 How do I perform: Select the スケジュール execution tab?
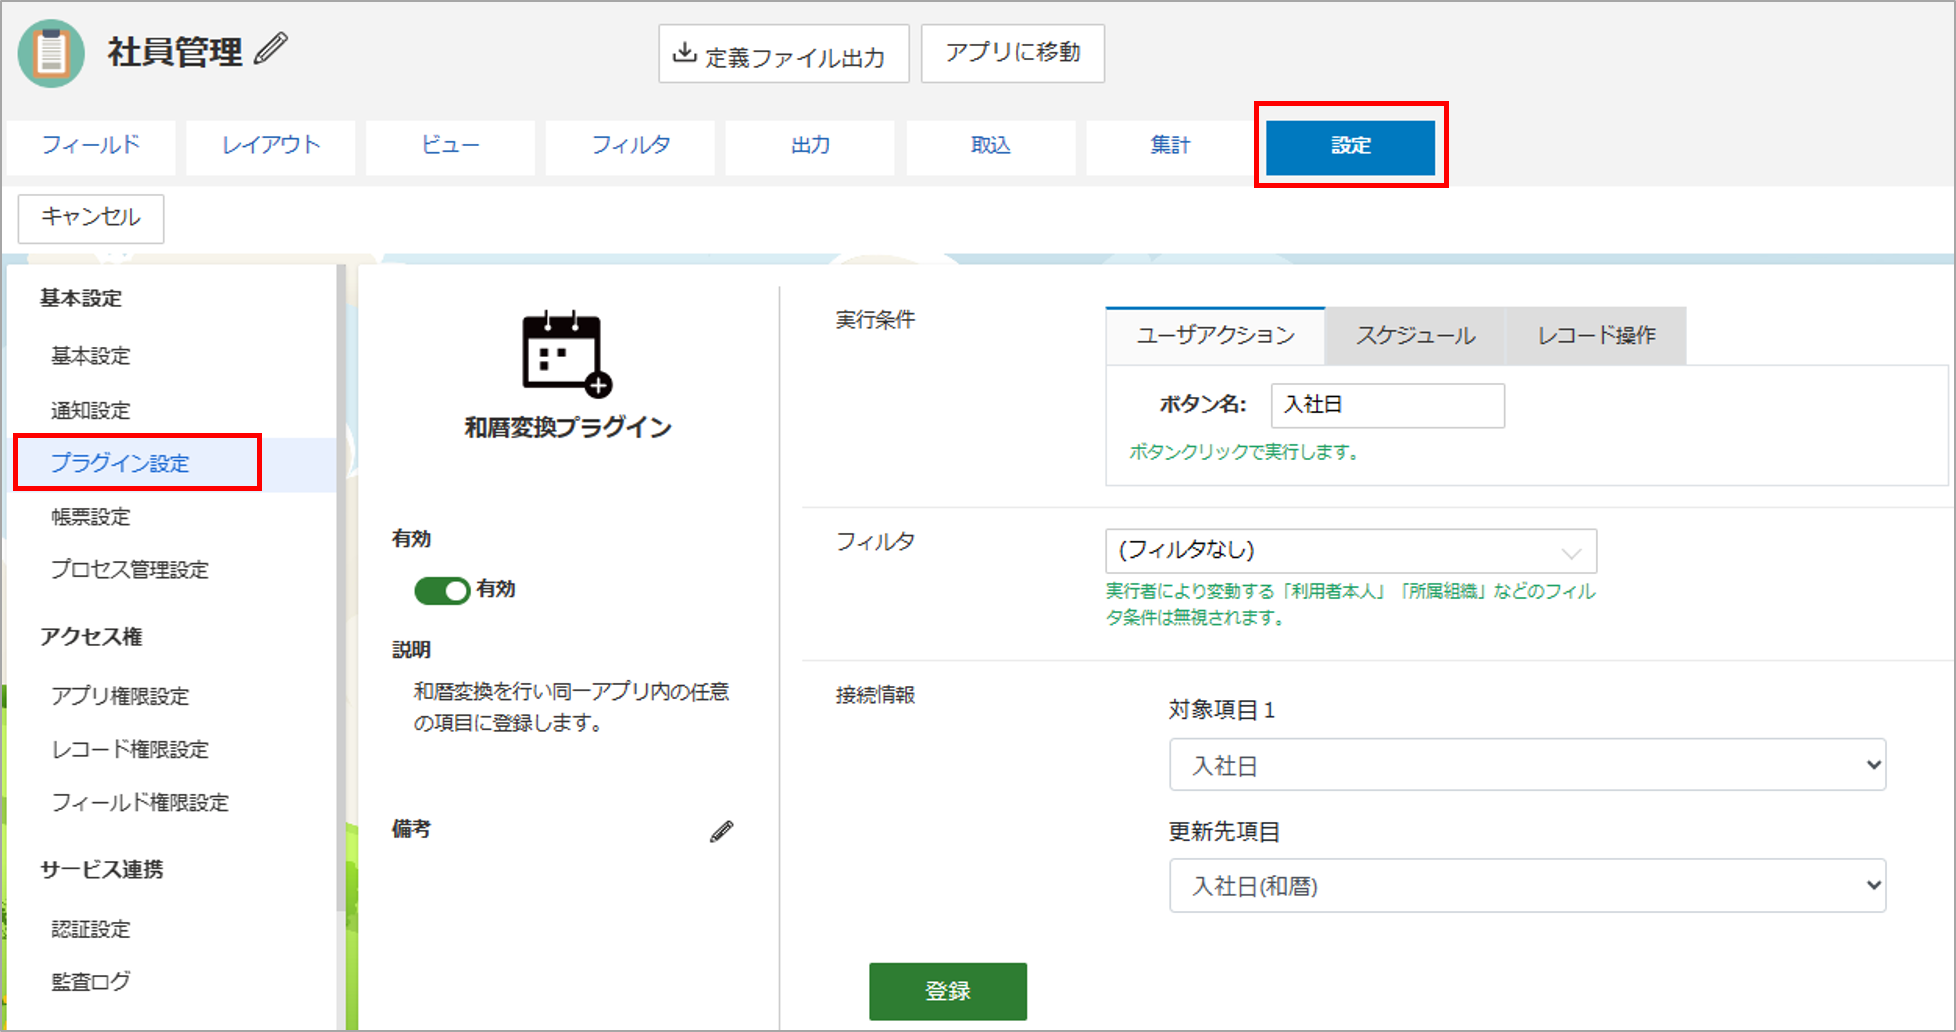tap(1415, 336)
